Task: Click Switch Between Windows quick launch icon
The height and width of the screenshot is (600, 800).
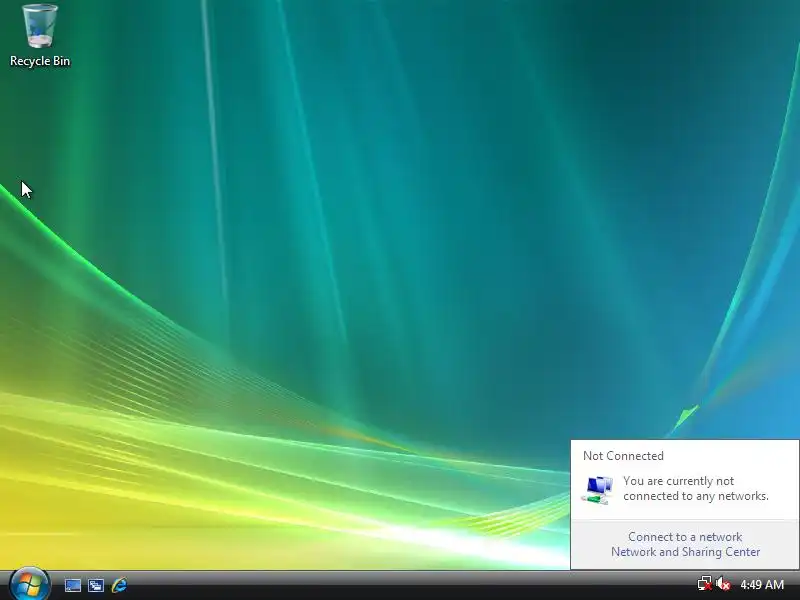Action: (95, 585)
